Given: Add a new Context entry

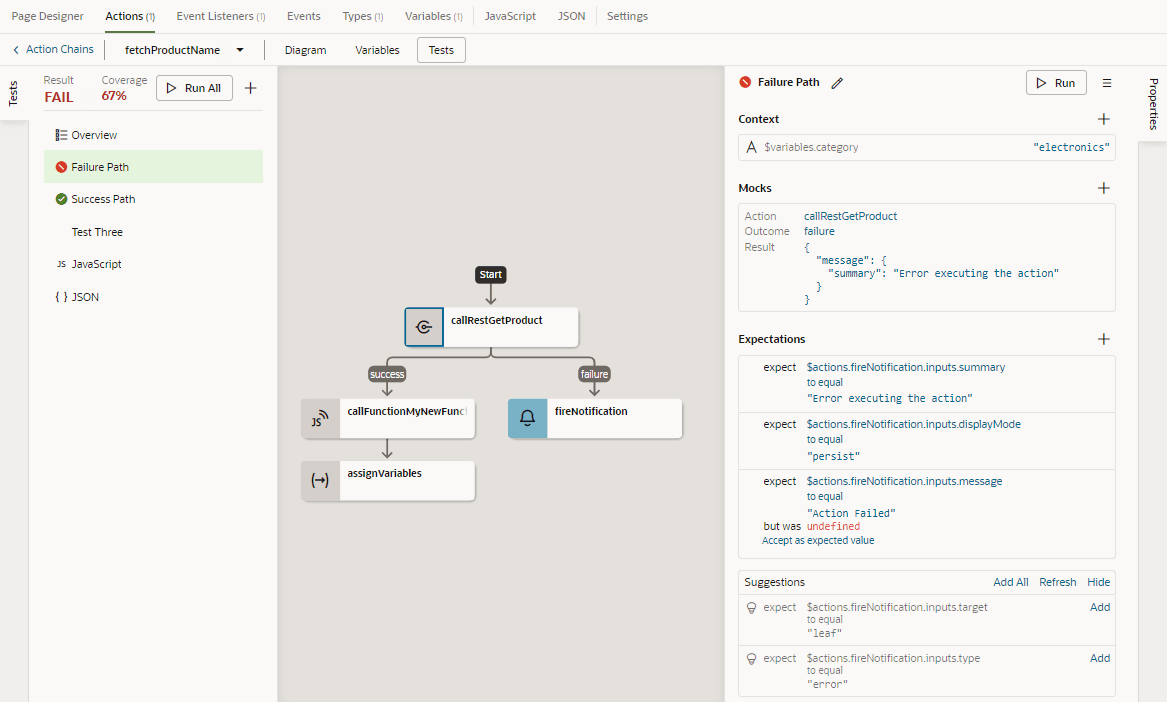Looking at the screenshot, I should 1104,119.
